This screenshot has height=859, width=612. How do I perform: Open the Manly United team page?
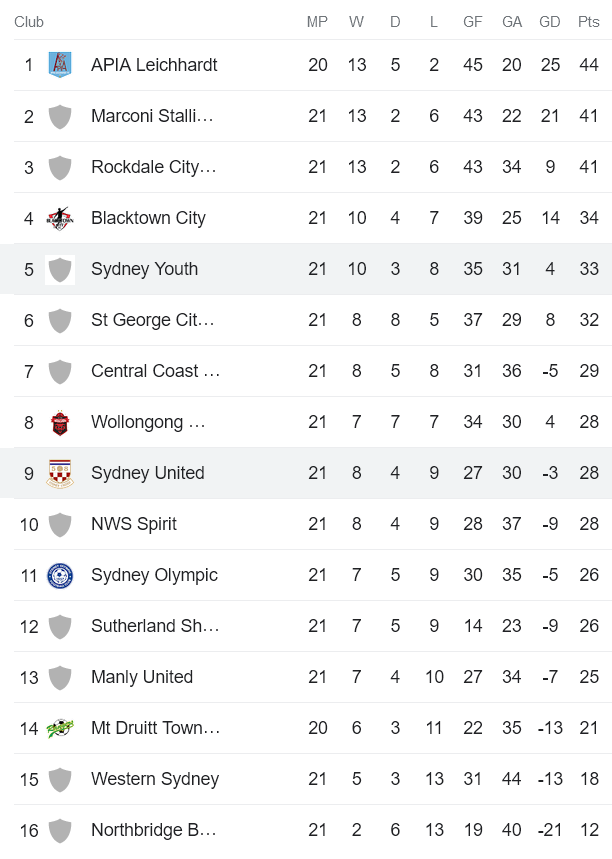(142, 676)
